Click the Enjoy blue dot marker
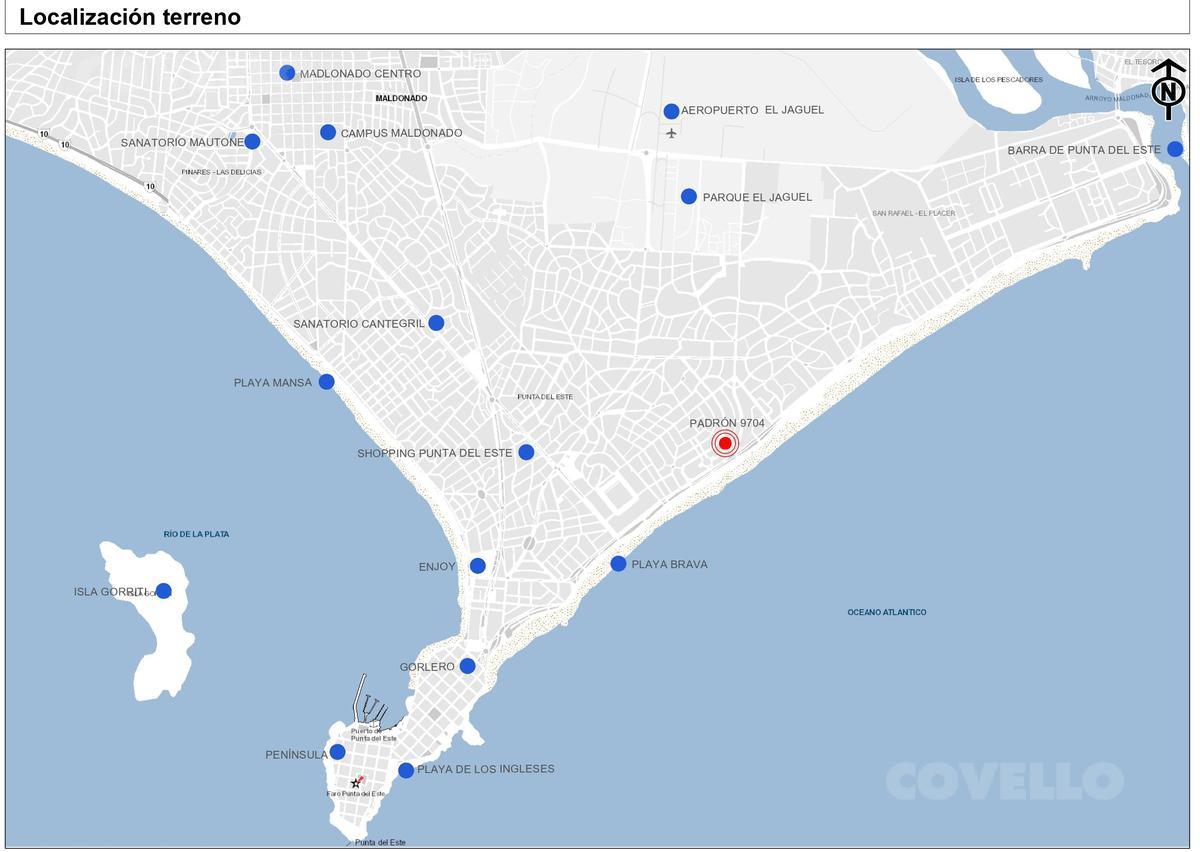 tap(478, 565)
